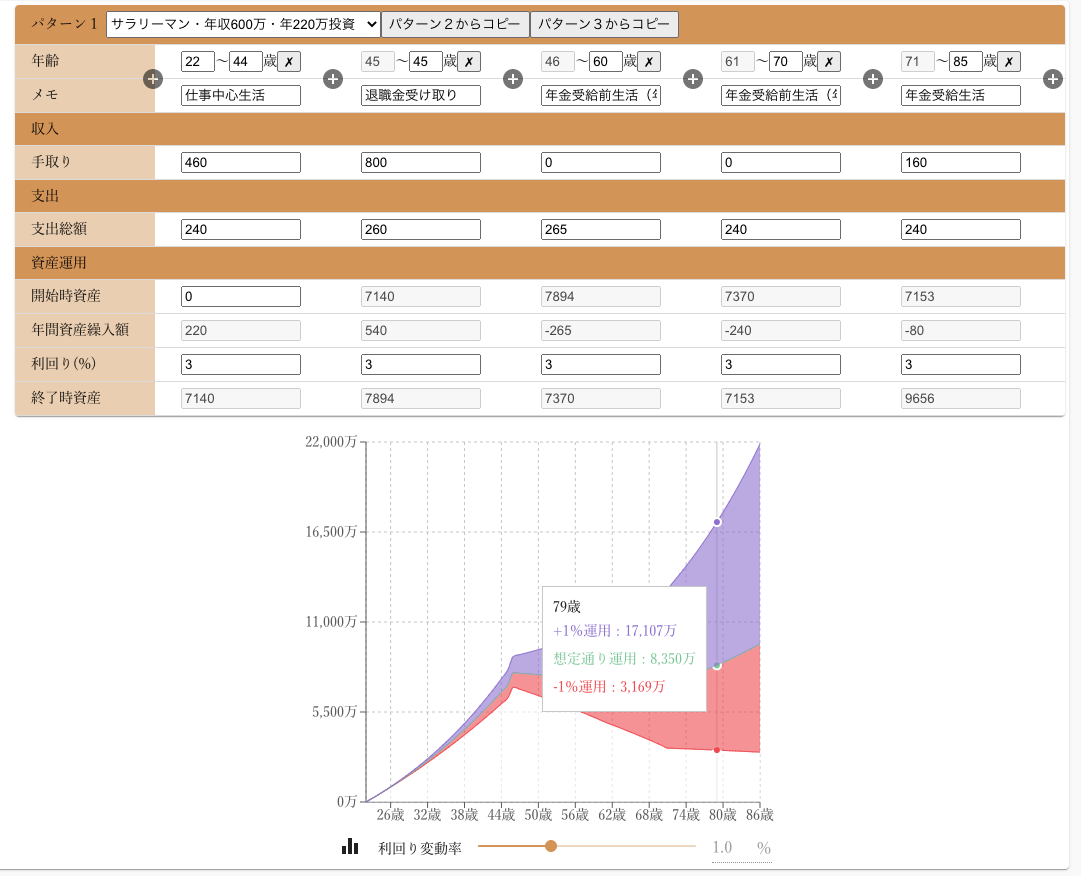
Task: Open the パターン1 preset dropdown
Action: click(x=243, y=24)
